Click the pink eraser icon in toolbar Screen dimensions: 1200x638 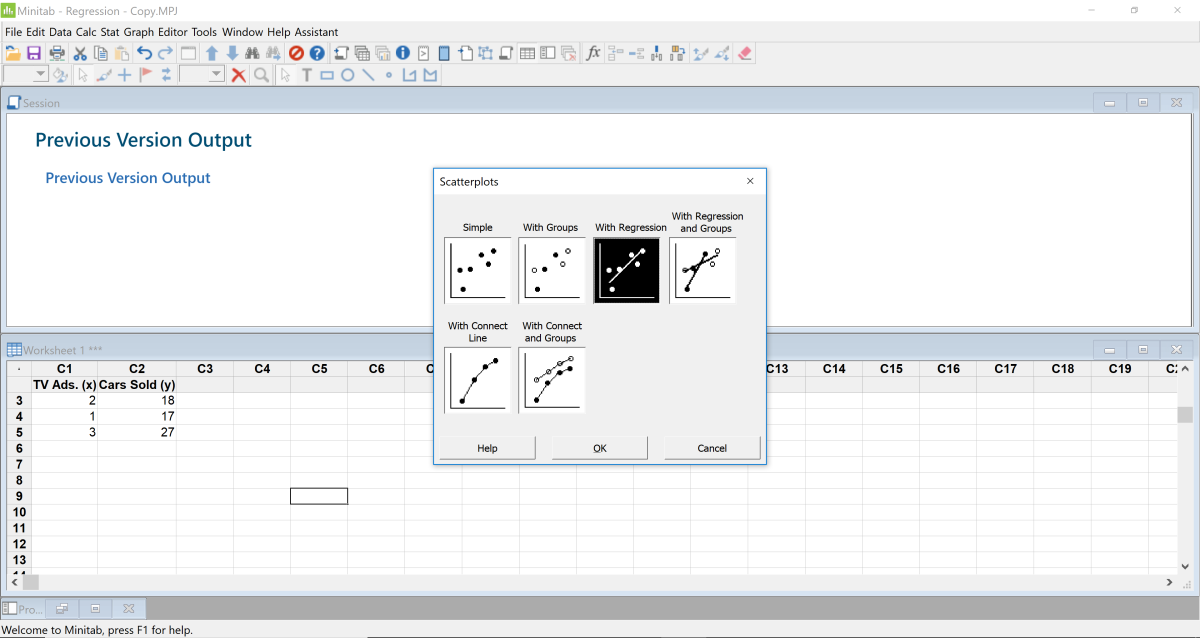(745, 53)
